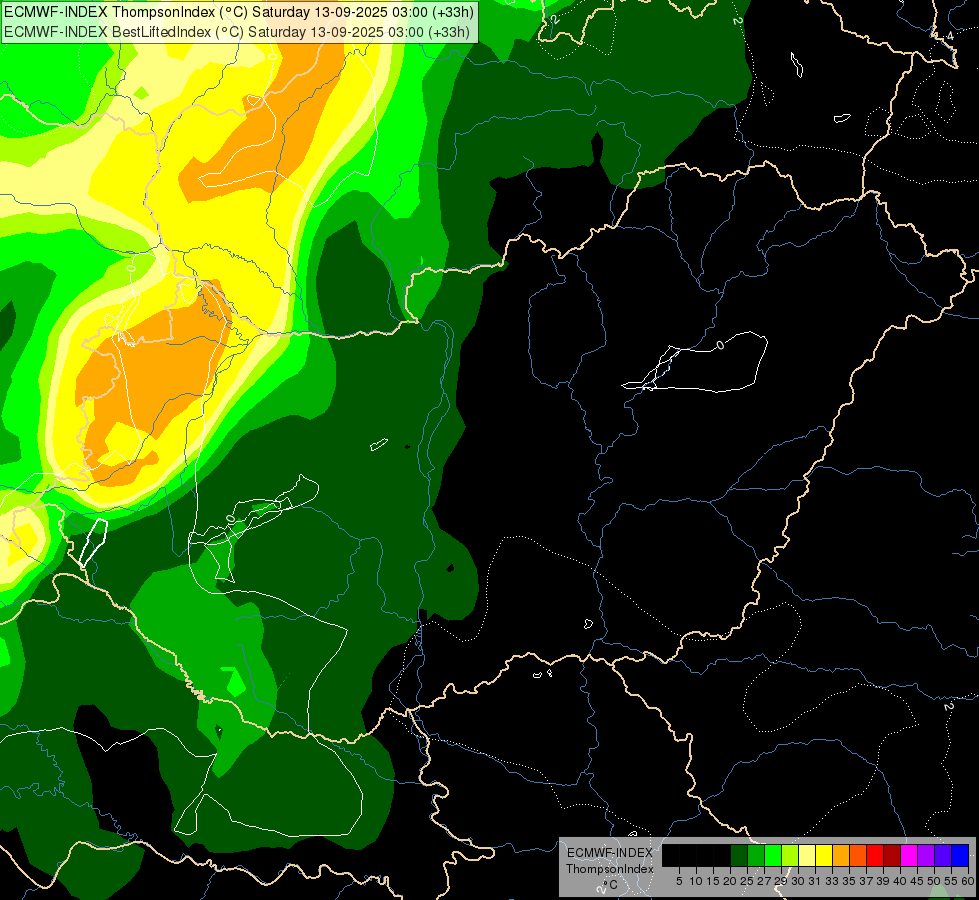The width and height of the screenshot is (979, 900).
Task: Click the legend tick label 39
Action: click(883, 881)
